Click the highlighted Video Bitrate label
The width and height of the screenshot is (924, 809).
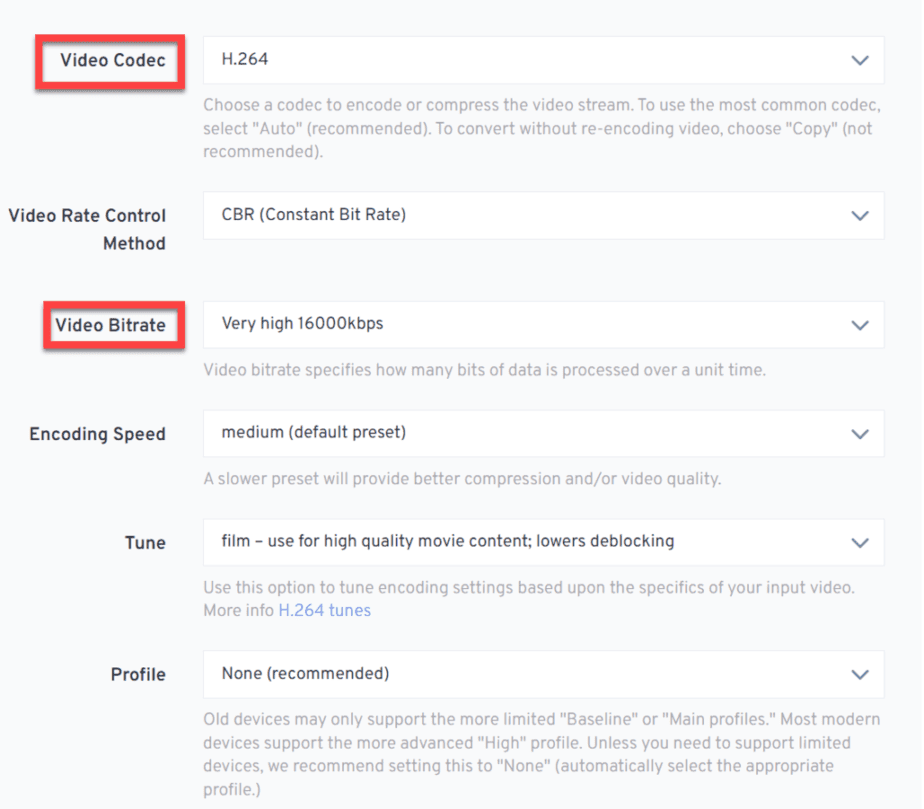tap(110, 325)
